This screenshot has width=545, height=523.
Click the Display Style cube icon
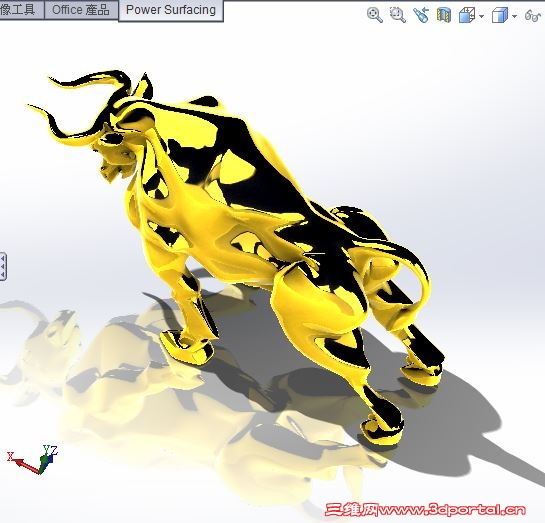(500, 16)
